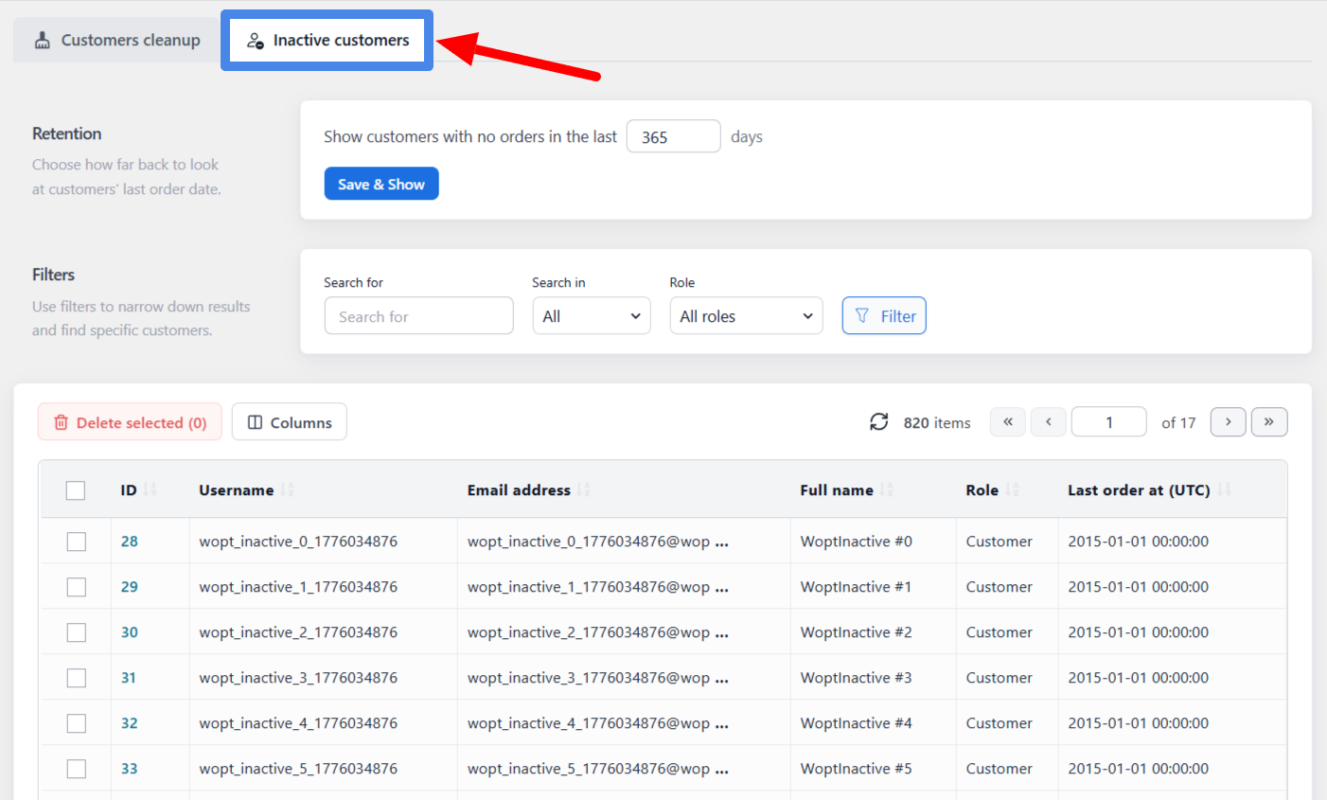This screenshot has width=1327, height=800.
Task: Sort by Username column arrows
Action: click(287, 490)
